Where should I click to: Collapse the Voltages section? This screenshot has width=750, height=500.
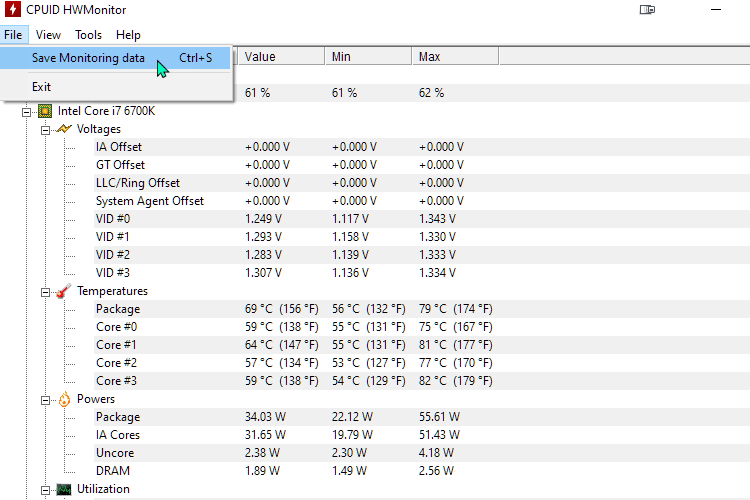tap(45, 130)
